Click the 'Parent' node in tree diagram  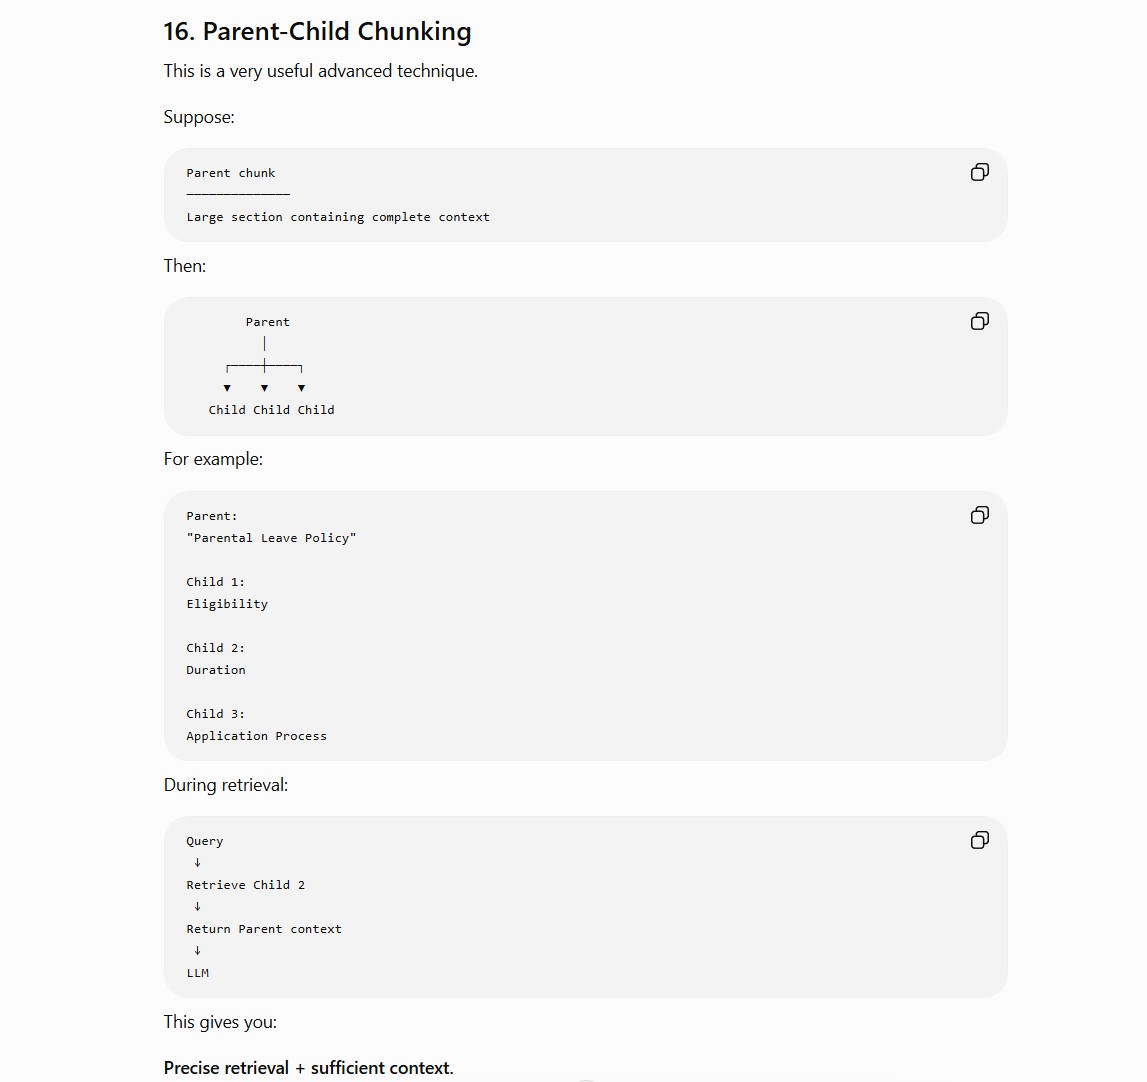tap(268, 322)
